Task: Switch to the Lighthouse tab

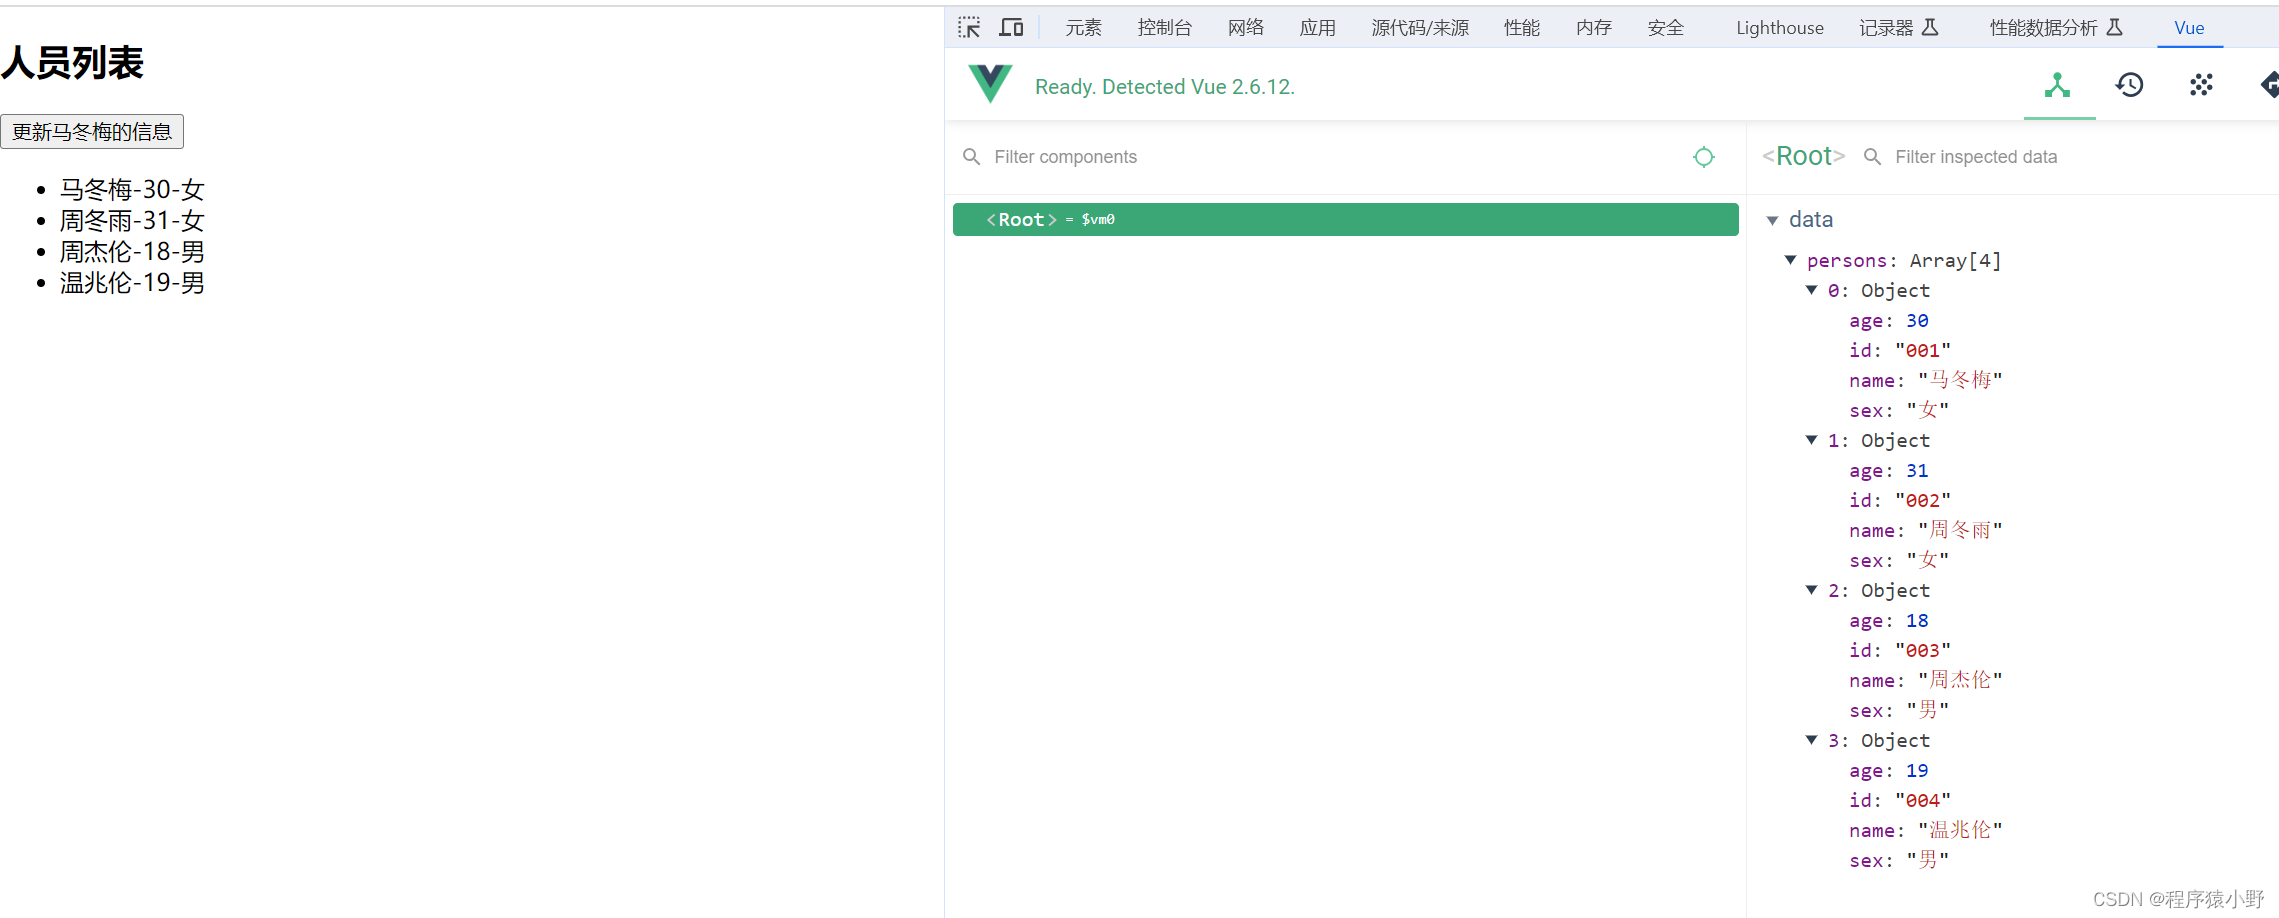Action: [1779, 28]
